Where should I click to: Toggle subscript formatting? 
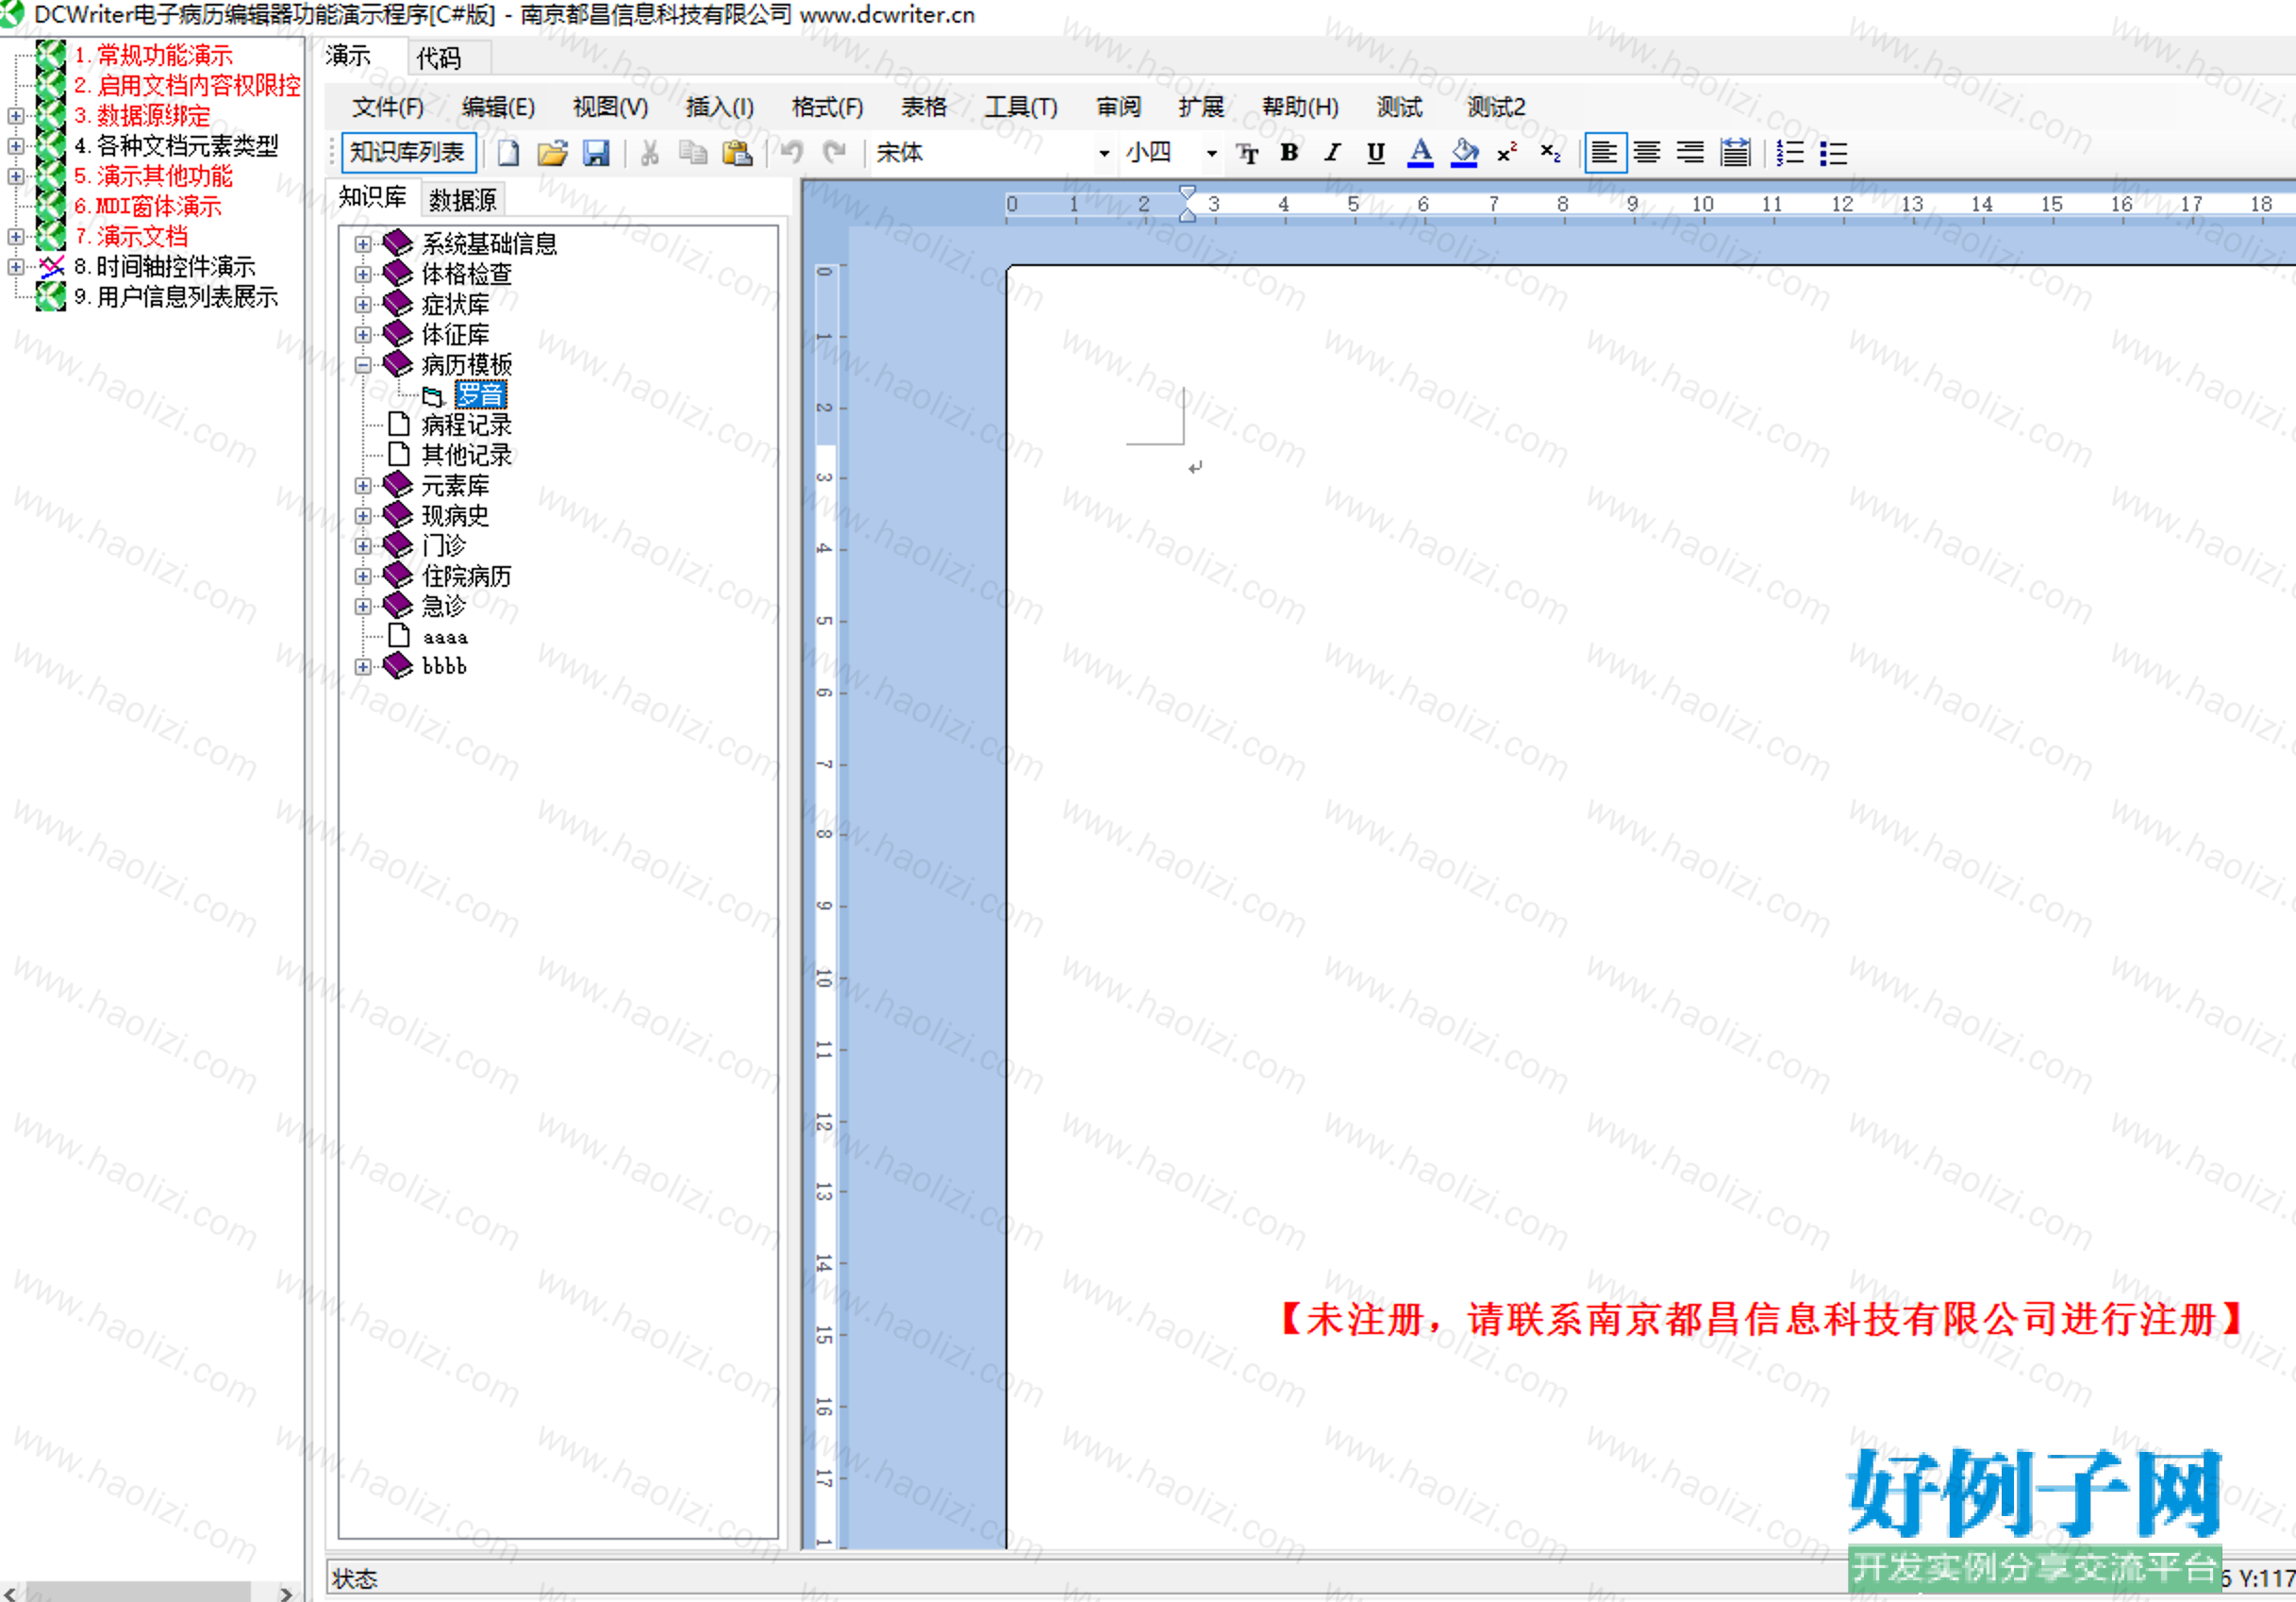pyautogui.click(x=1551, y=153)
